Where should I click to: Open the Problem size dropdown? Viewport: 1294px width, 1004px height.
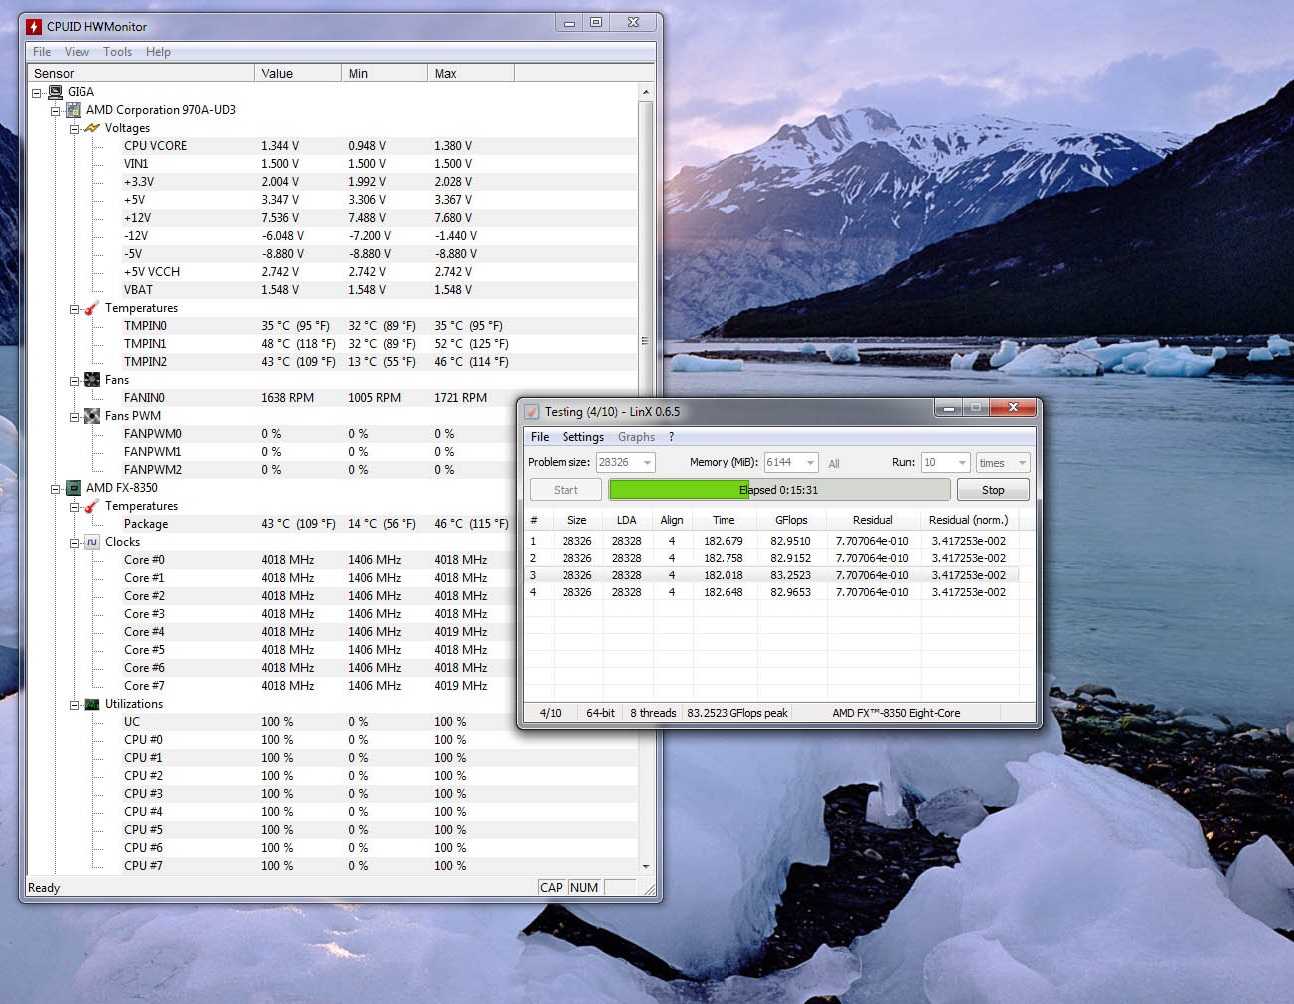(648, 462)
